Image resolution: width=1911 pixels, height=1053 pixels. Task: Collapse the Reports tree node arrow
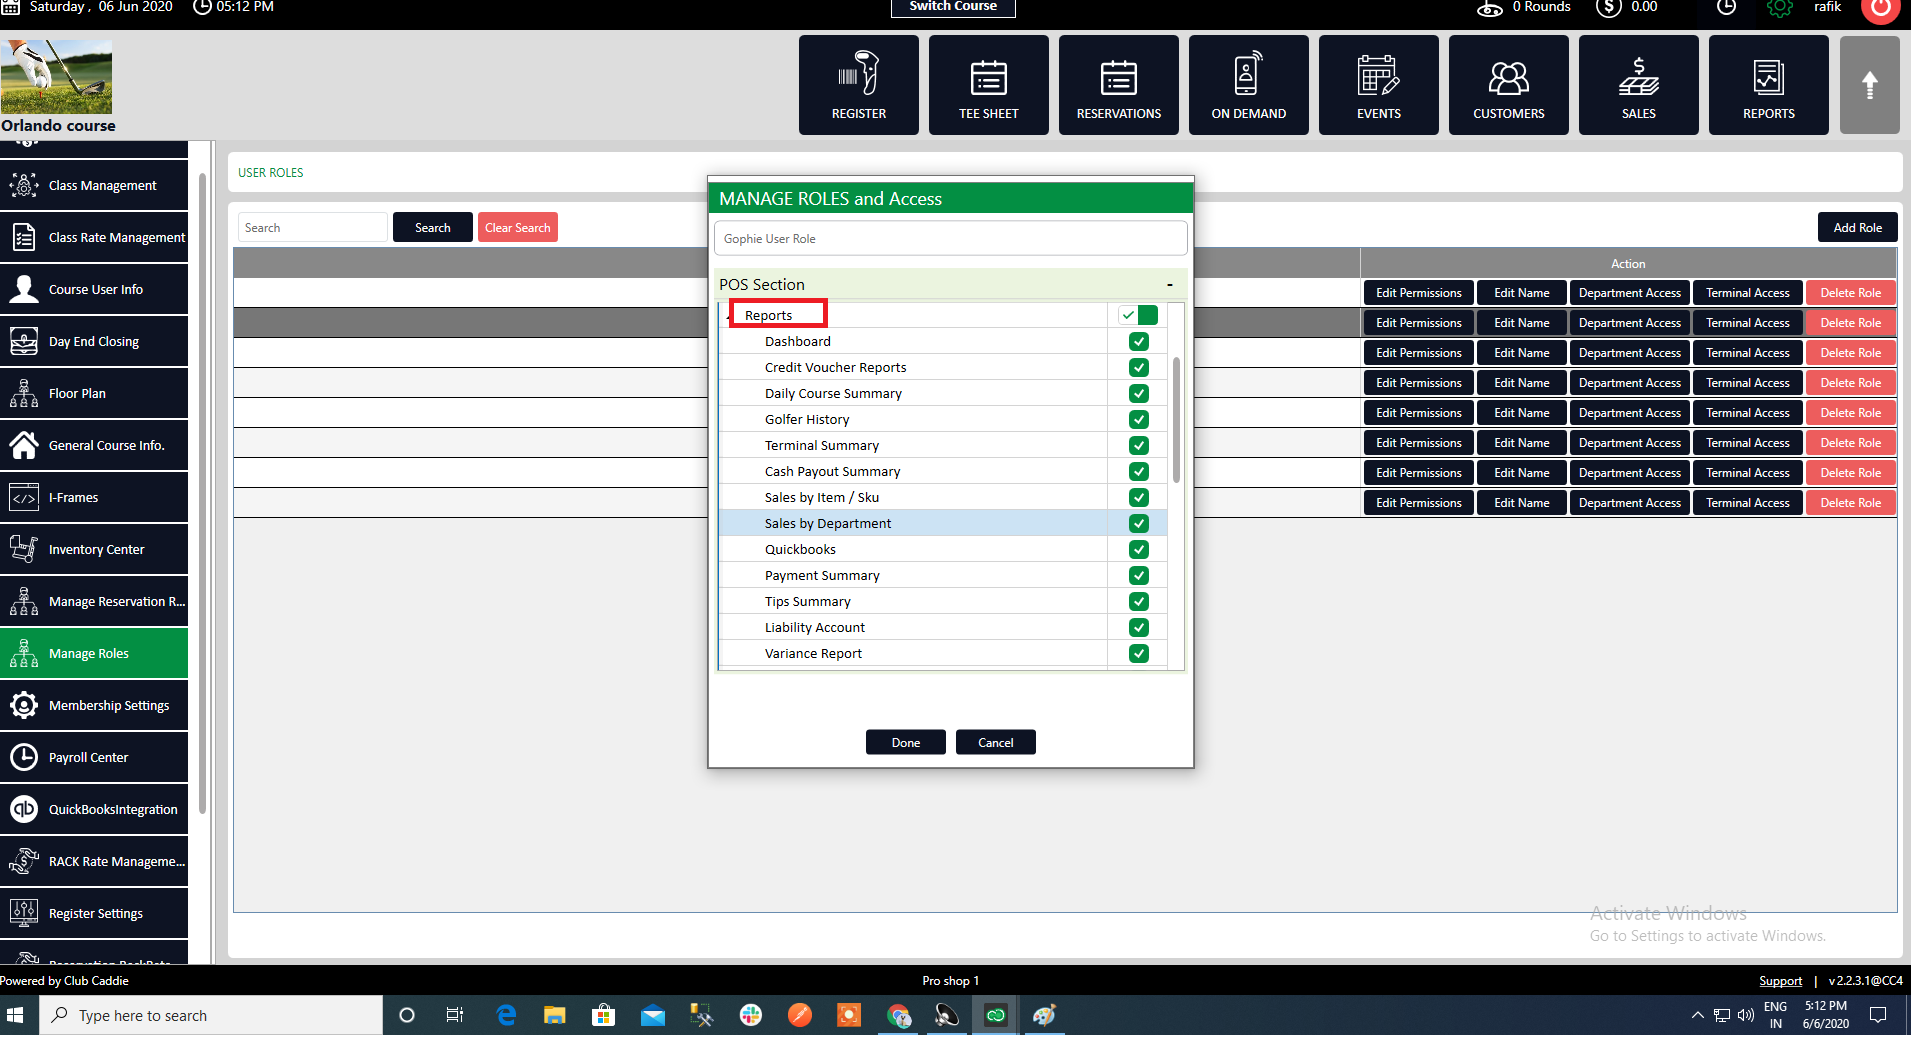pos(727,316)
